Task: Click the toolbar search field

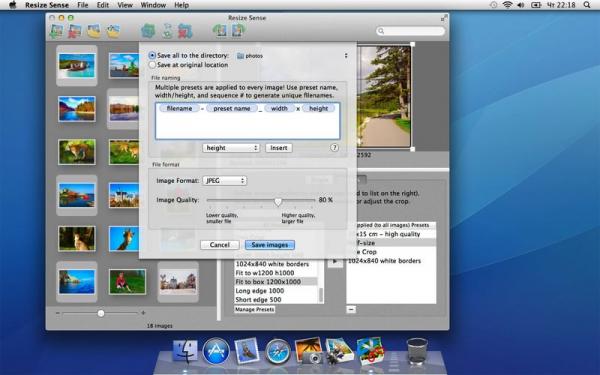Action: point(410,31)
